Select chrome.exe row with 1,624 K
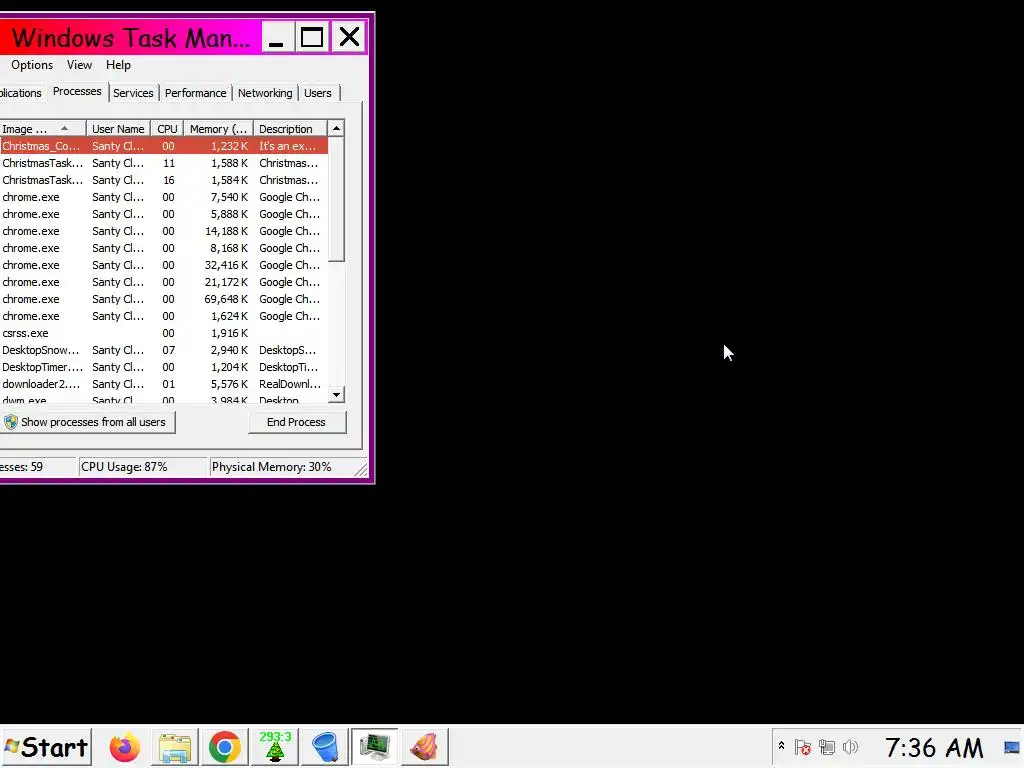 163,316
